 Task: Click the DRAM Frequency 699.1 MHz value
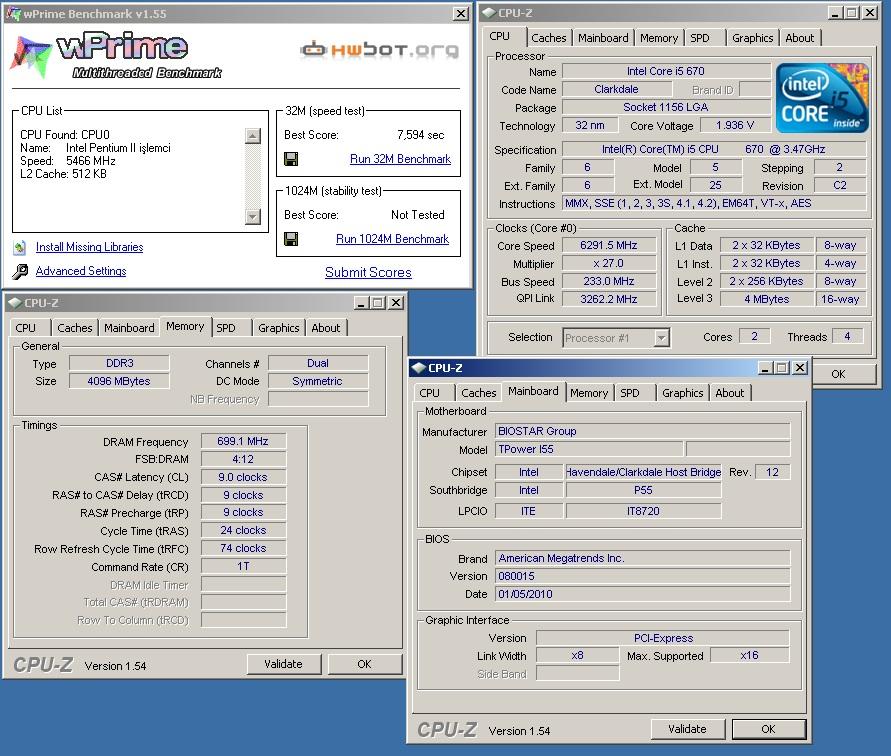point(243,442)
